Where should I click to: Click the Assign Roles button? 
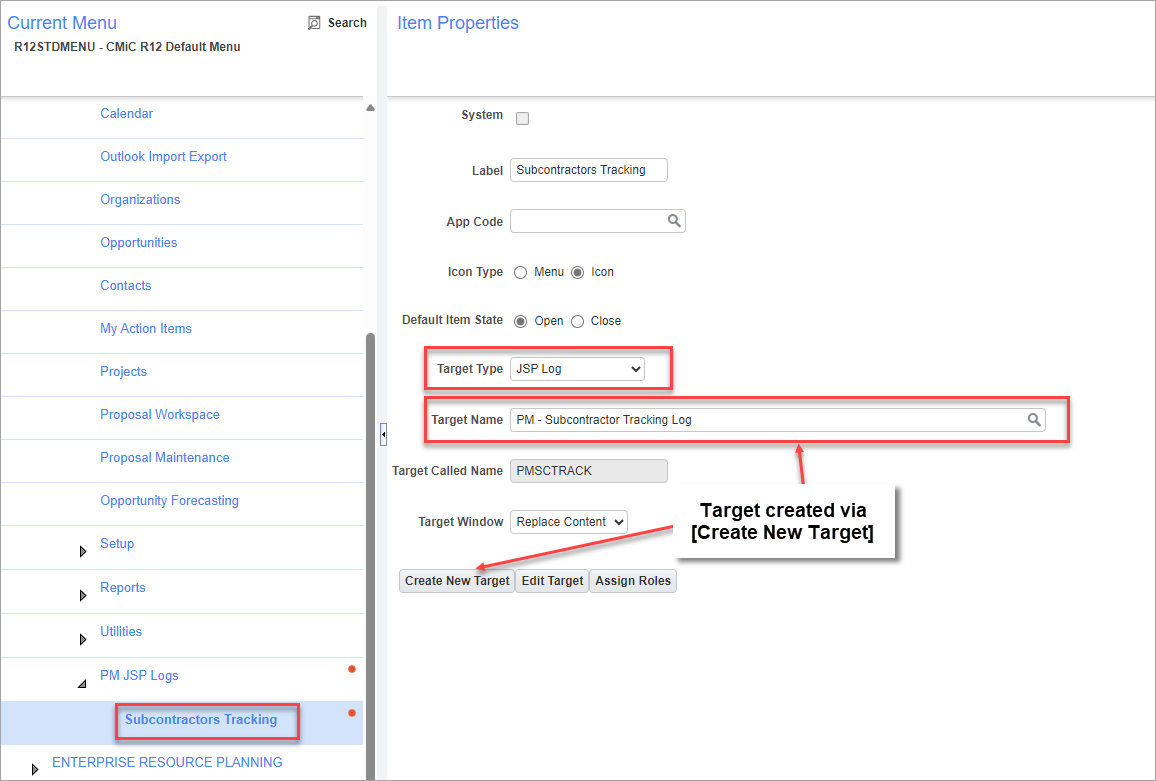pyautogui.click(x=632, y=580)
